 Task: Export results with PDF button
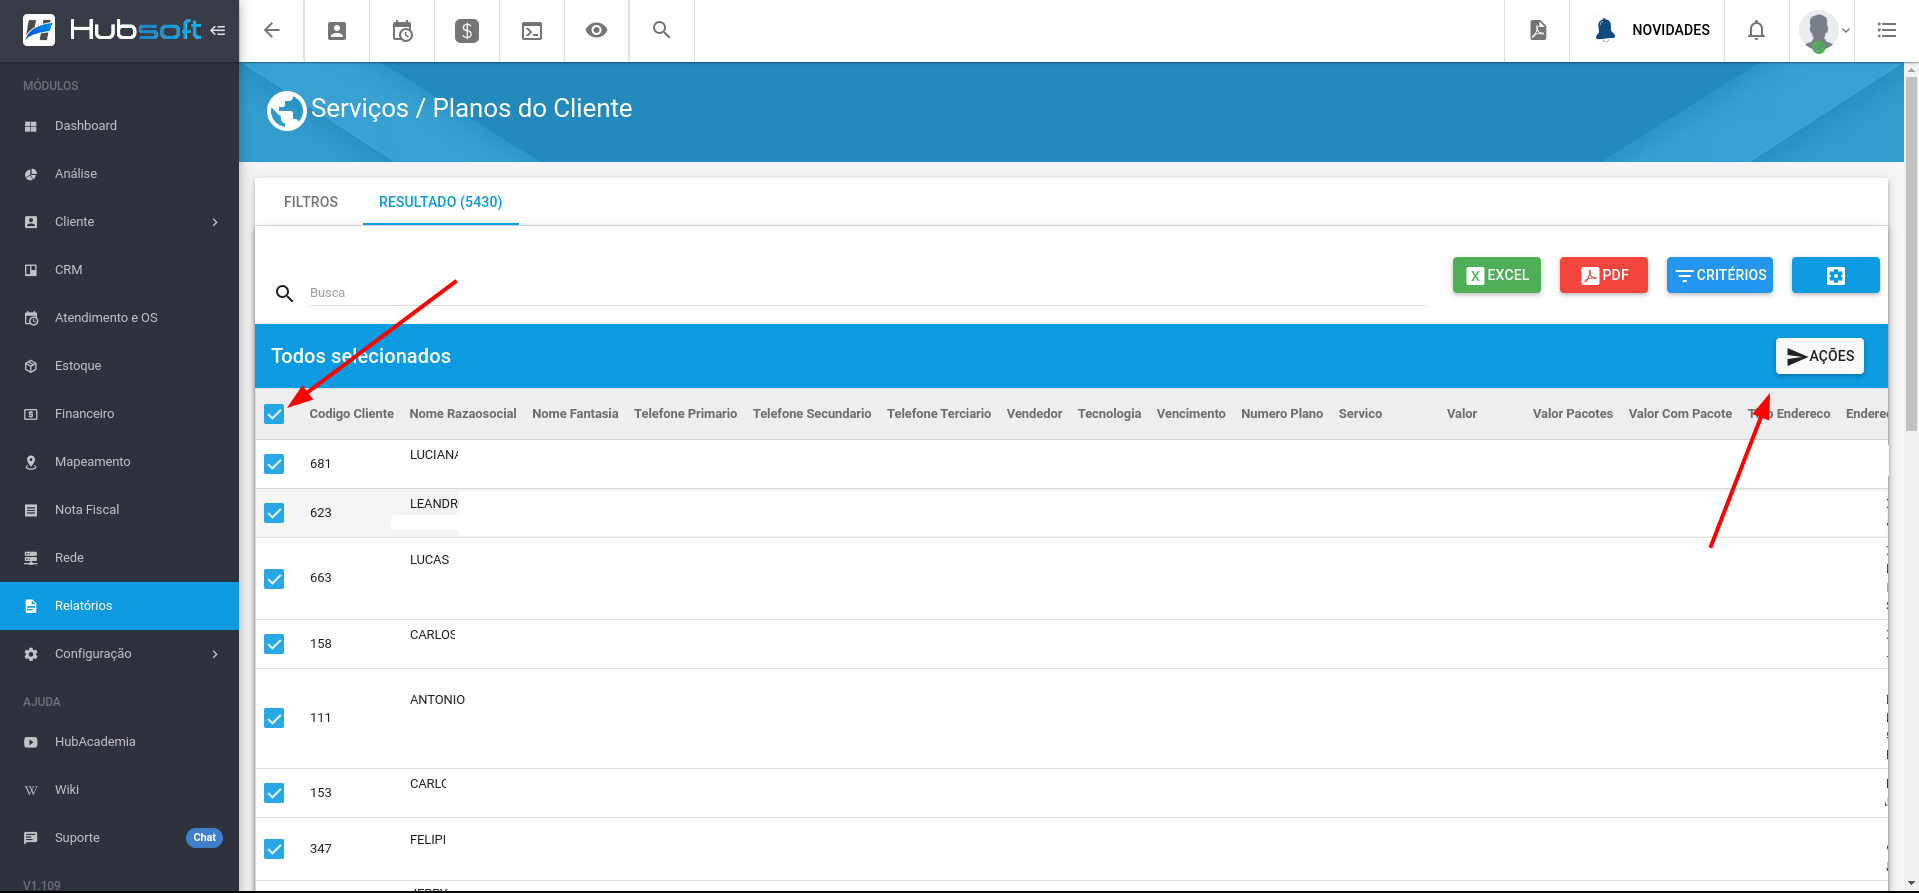1604,275
